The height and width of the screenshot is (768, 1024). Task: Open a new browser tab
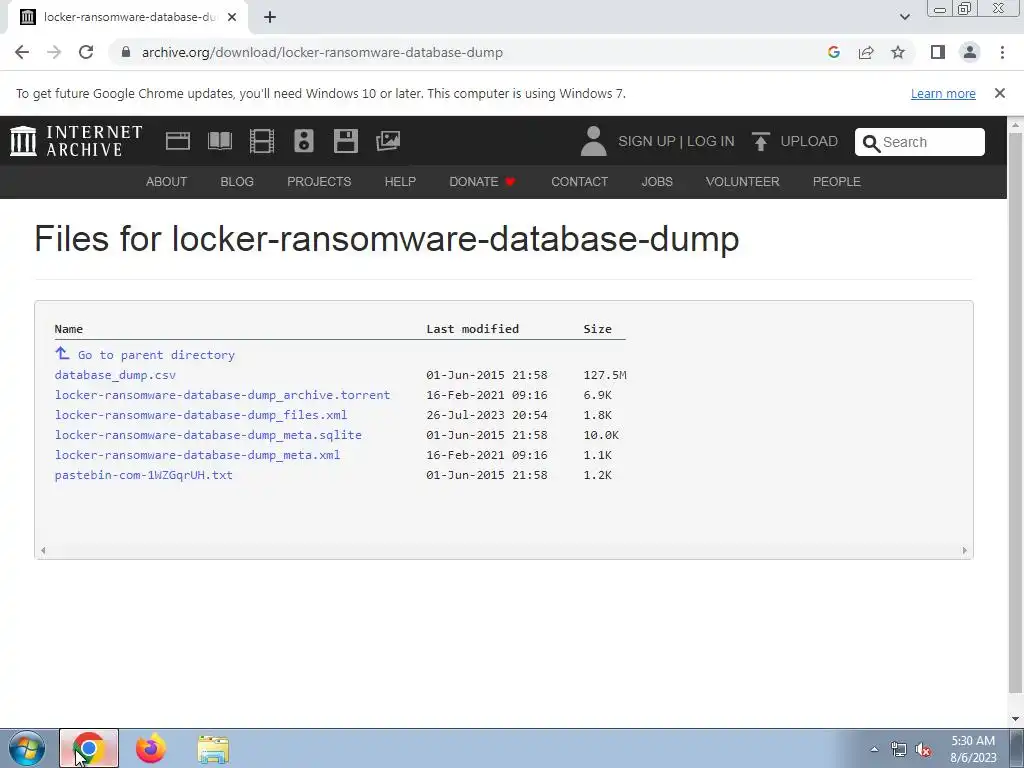point(270,17)
